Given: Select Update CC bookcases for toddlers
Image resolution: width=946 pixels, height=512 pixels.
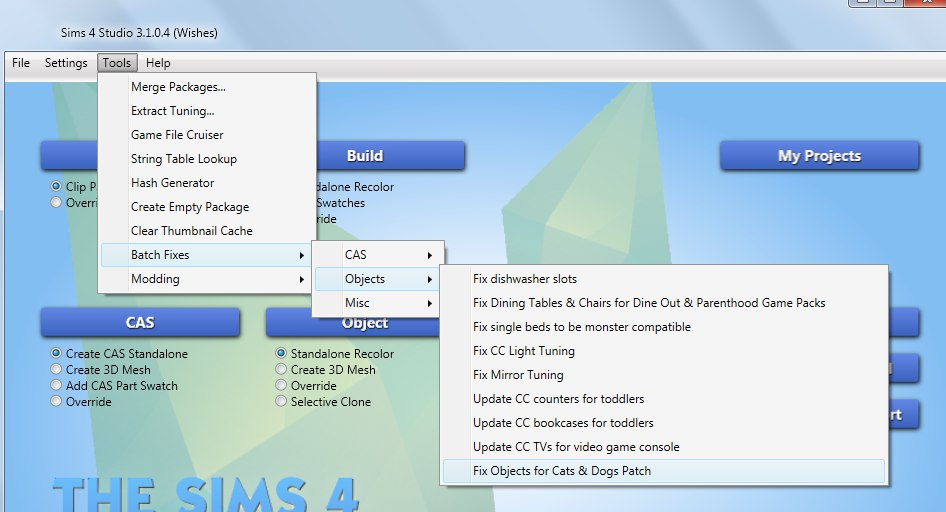Looking at the screenshot, I should [664, 423].
